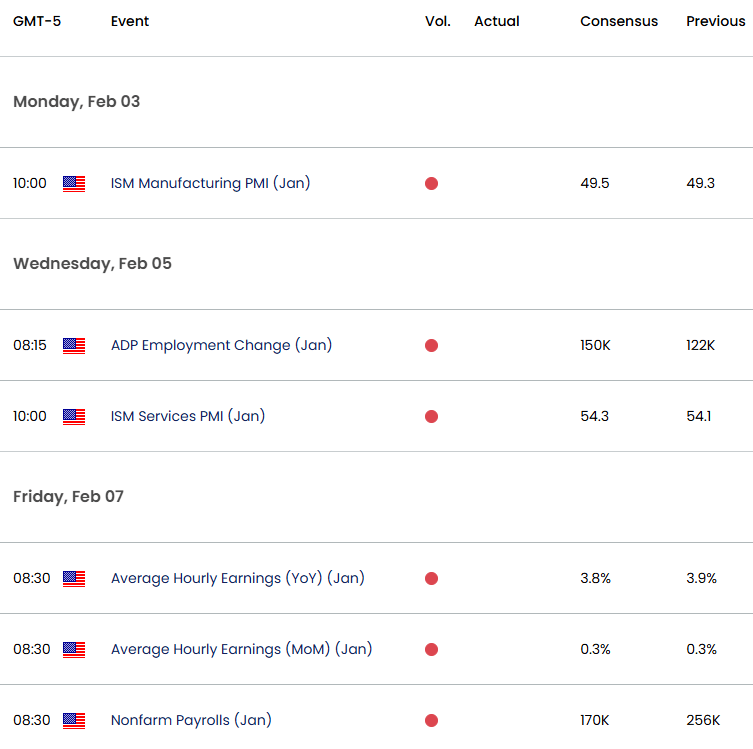753x749 pixels.
Task: Select the Monday, Feb 03 date row
Action: 77,102
